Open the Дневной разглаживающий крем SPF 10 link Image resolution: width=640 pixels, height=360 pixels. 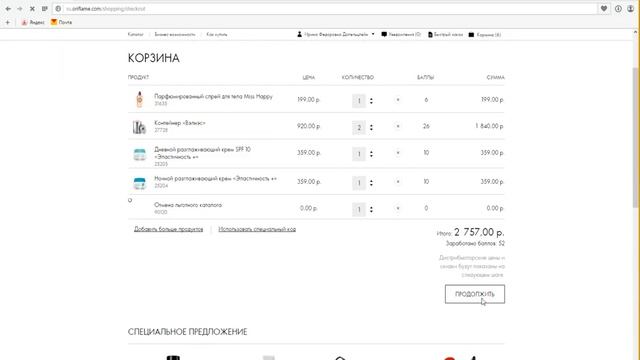[202, 153]
